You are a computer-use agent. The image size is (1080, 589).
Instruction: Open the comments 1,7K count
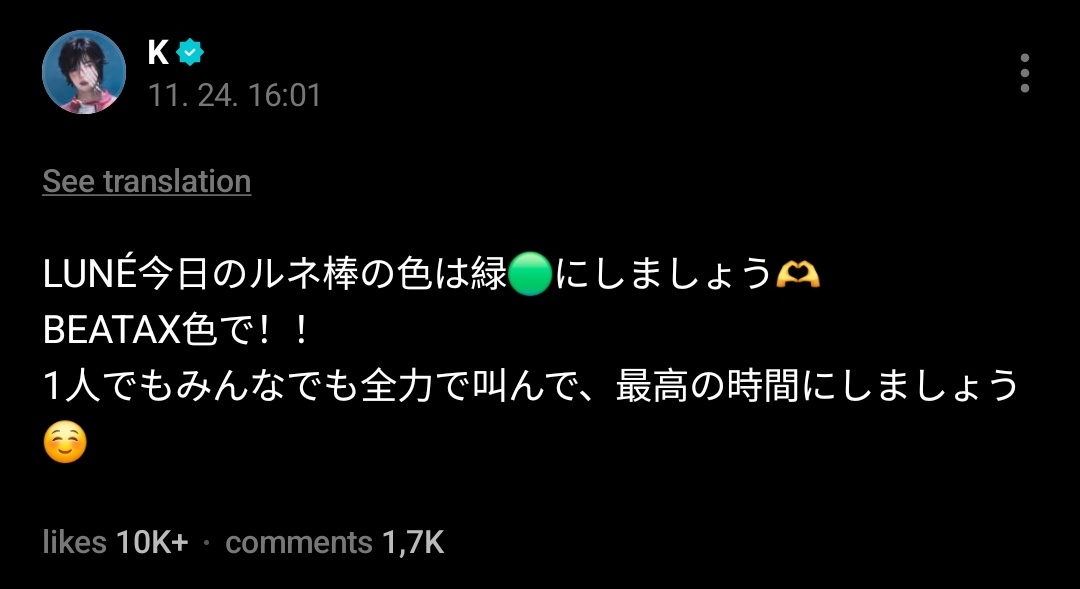[x=334, y=542]
